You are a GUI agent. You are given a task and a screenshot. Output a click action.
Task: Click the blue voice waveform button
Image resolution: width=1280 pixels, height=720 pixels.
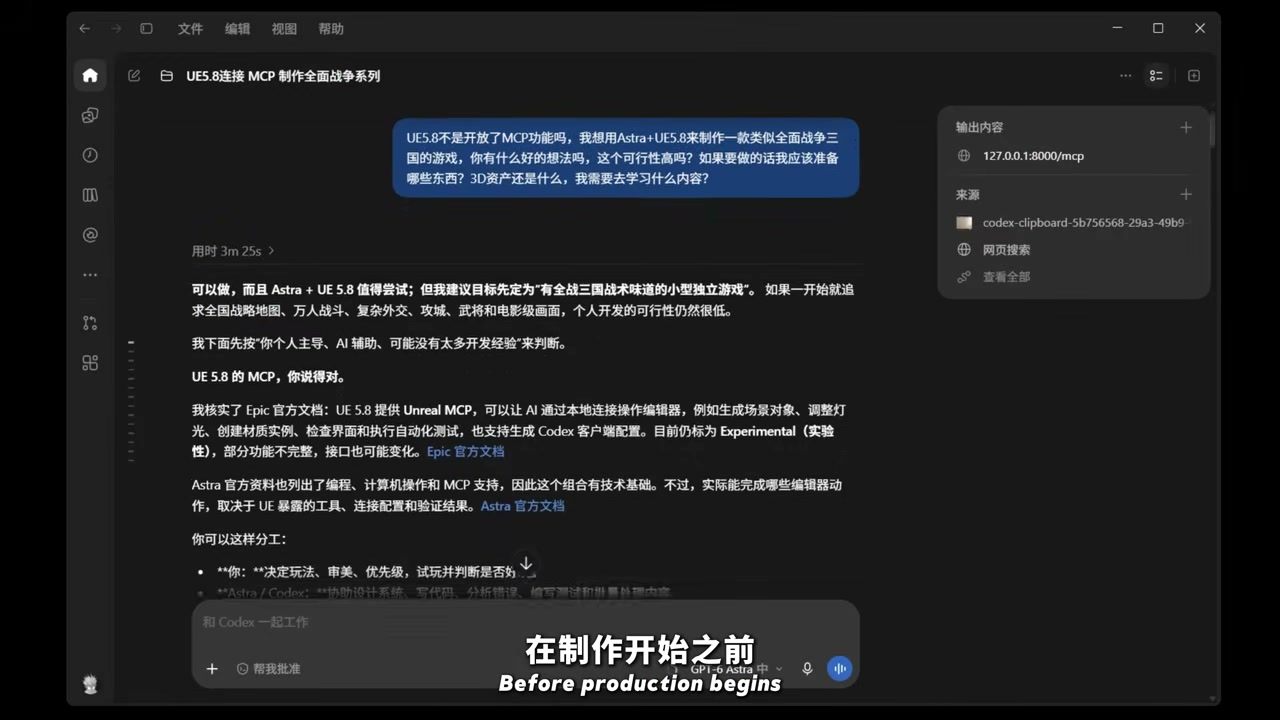(840, 669)
